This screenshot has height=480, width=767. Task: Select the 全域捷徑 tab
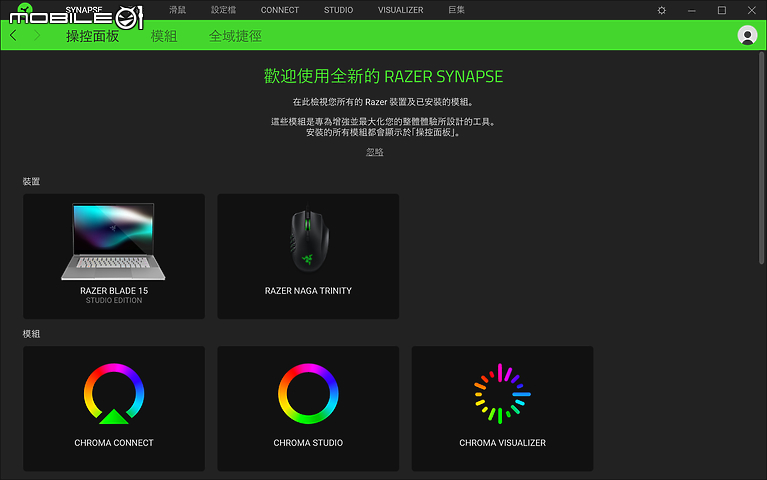(235, 36)
